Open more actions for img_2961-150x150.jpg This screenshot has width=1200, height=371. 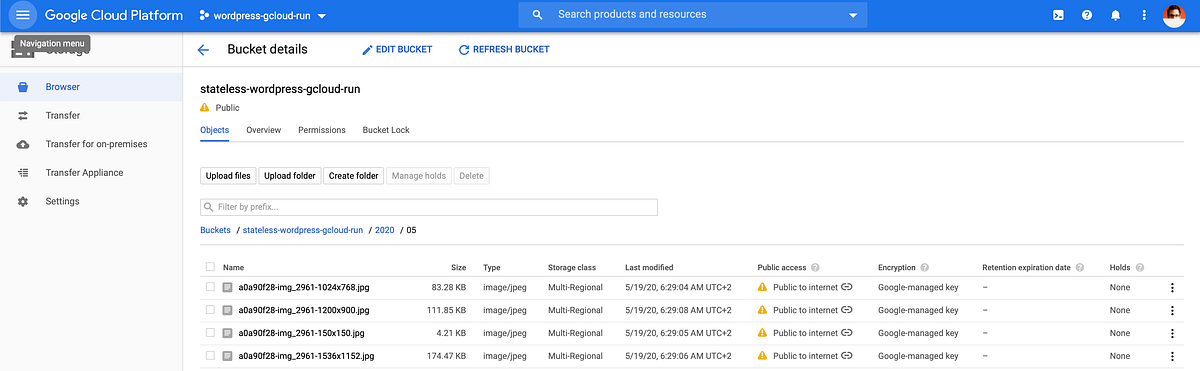pyautogui.click(x=1172, y=333)
